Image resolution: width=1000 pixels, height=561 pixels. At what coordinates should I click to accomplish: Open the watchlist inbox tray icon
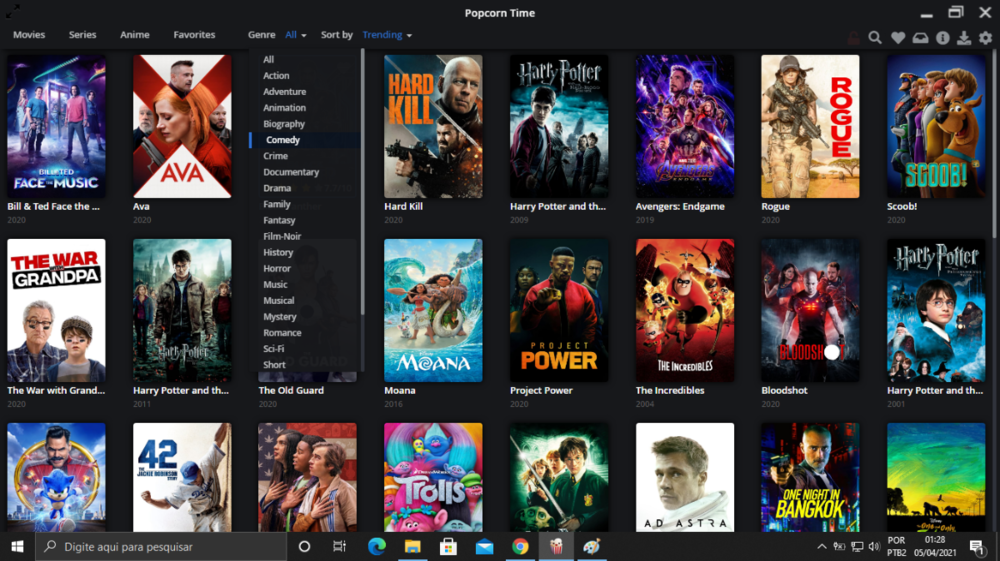920,38
